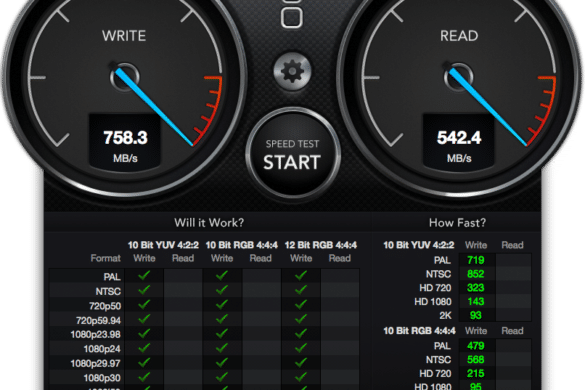585x390 pixels.
Task: Click the PAL format row label
Action: click(x=112, y=277)
